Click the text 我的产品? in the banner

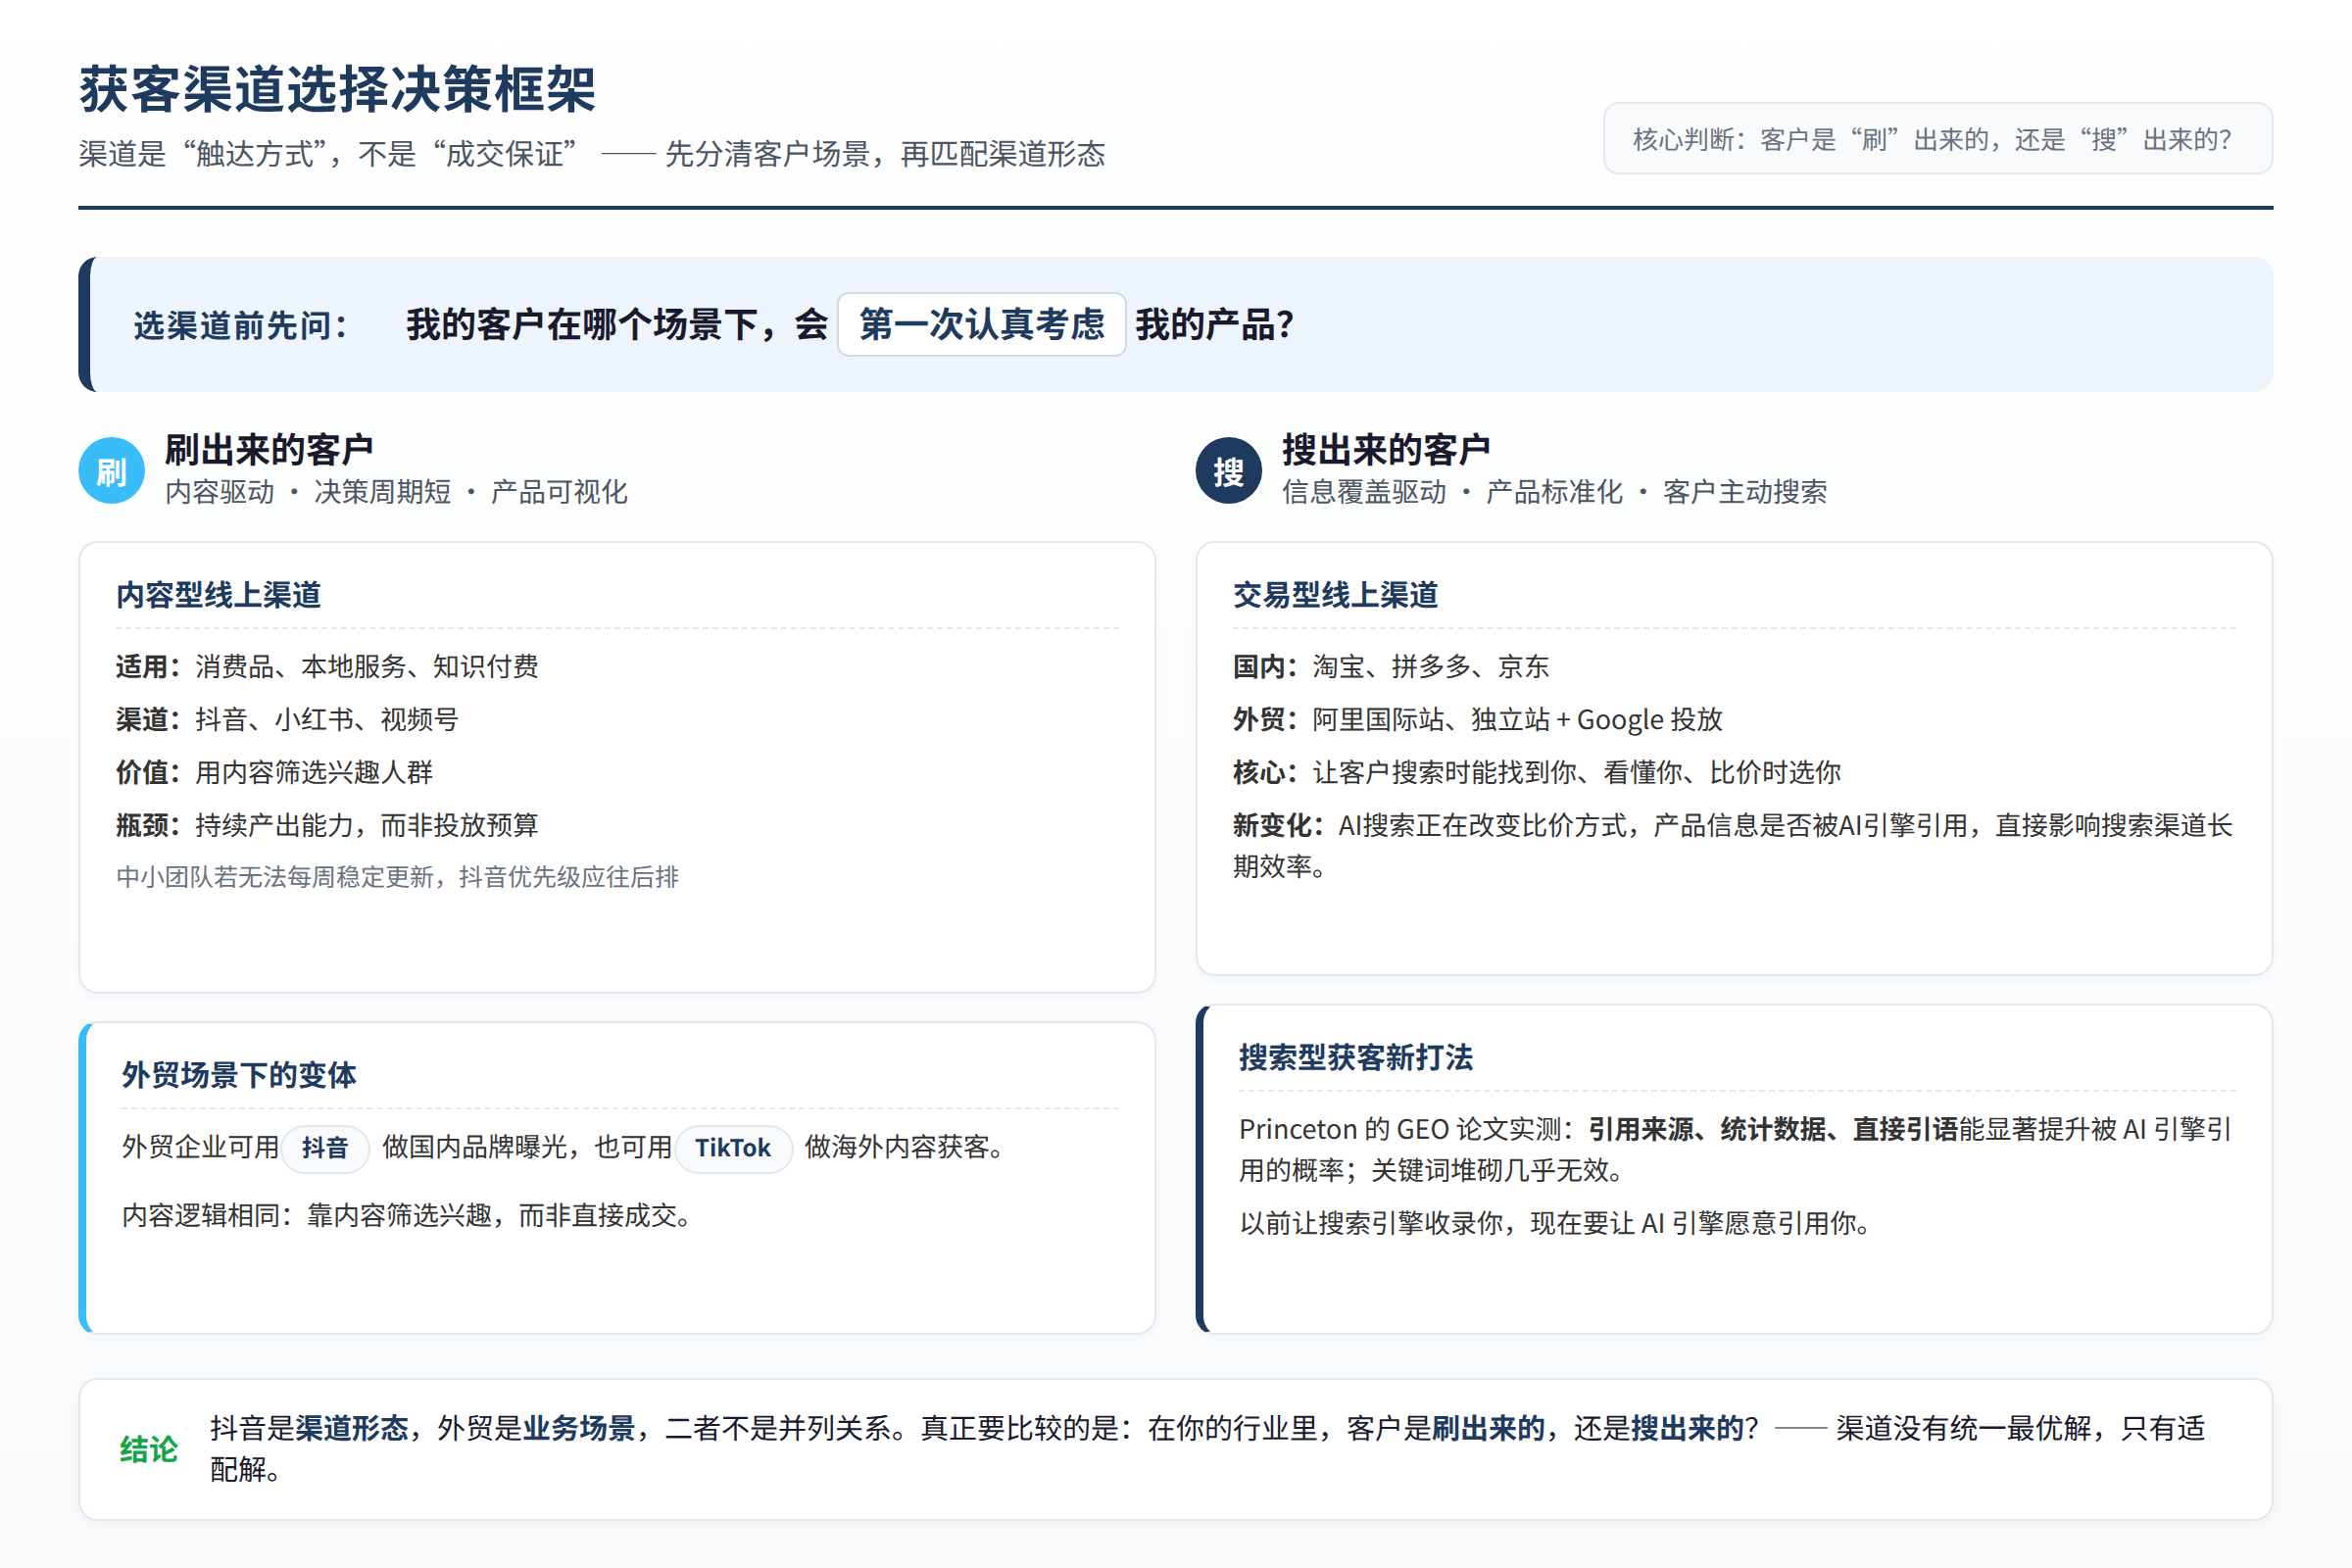[x=1214, y=324]
